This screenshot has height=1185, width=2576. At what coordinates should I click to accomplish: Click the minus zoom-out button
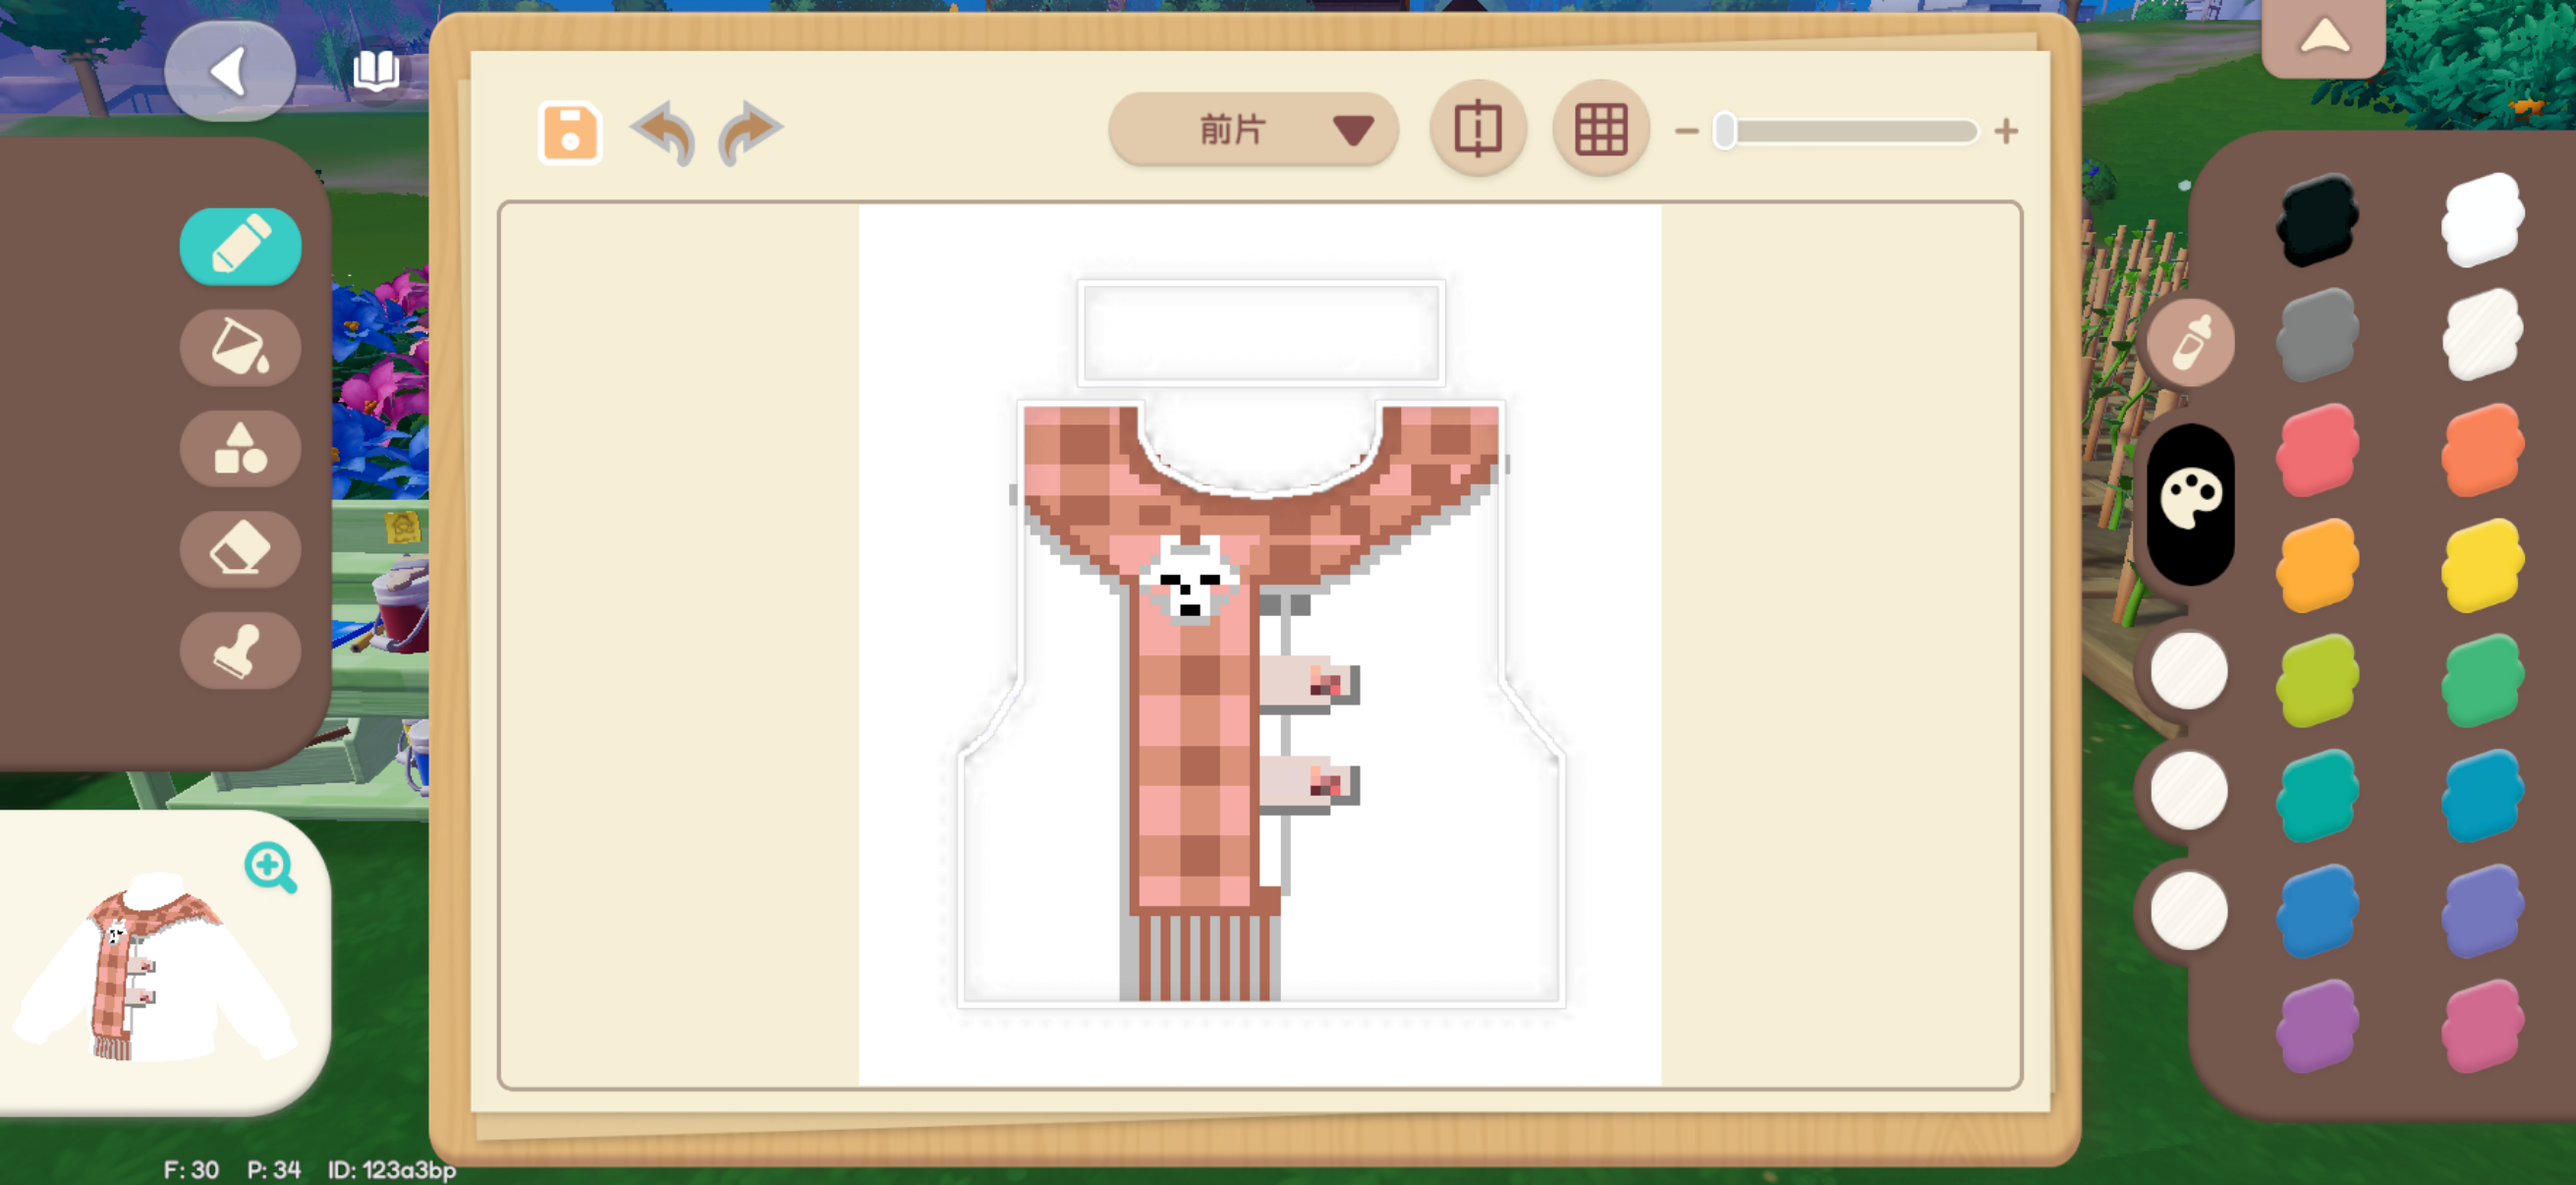(1686, 131)
